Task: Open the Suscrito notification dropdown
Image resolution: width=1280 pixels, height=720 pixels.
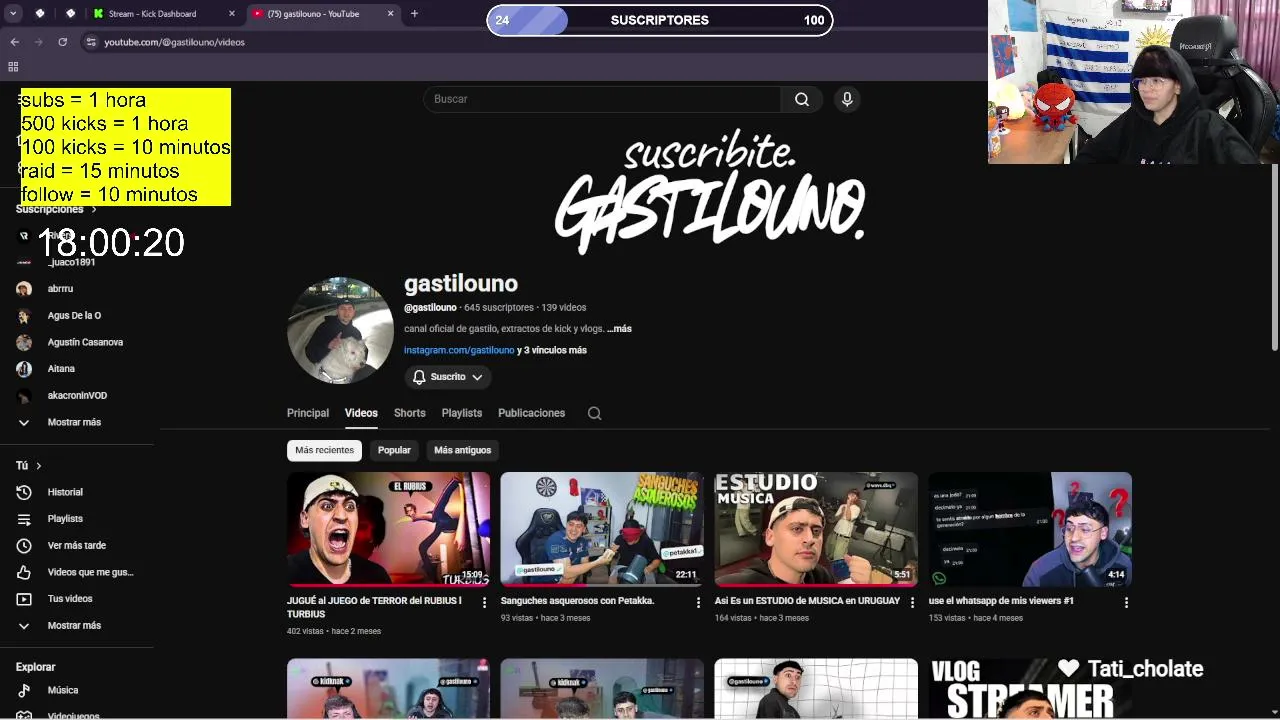Action: pyautogui.click(x=448, y=377)
